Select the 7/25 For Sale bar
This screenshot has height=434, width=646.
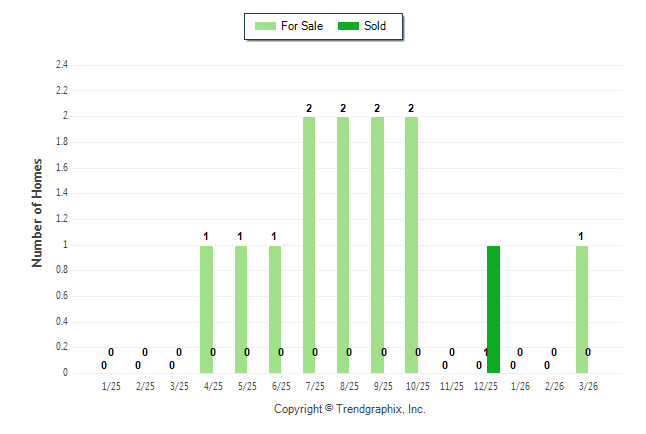tap(309, 245)
